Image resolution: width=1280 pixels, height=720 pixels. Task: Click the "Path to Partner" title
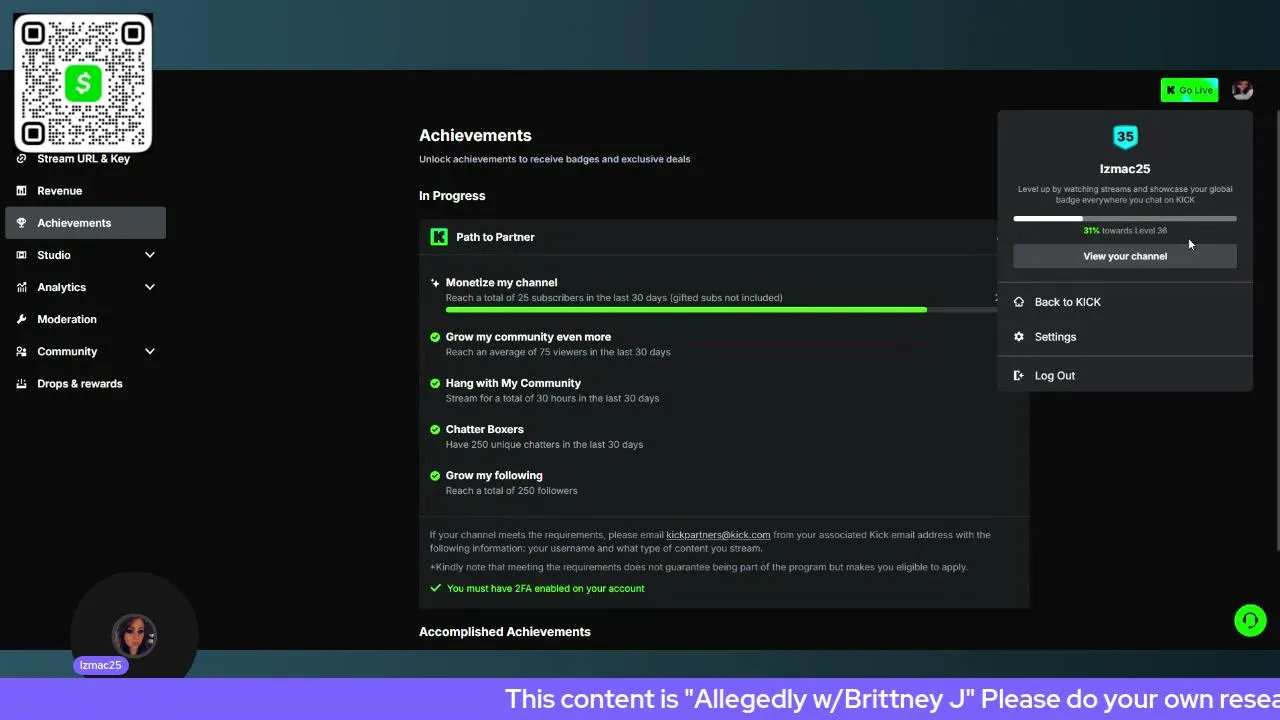pos(495,237)
